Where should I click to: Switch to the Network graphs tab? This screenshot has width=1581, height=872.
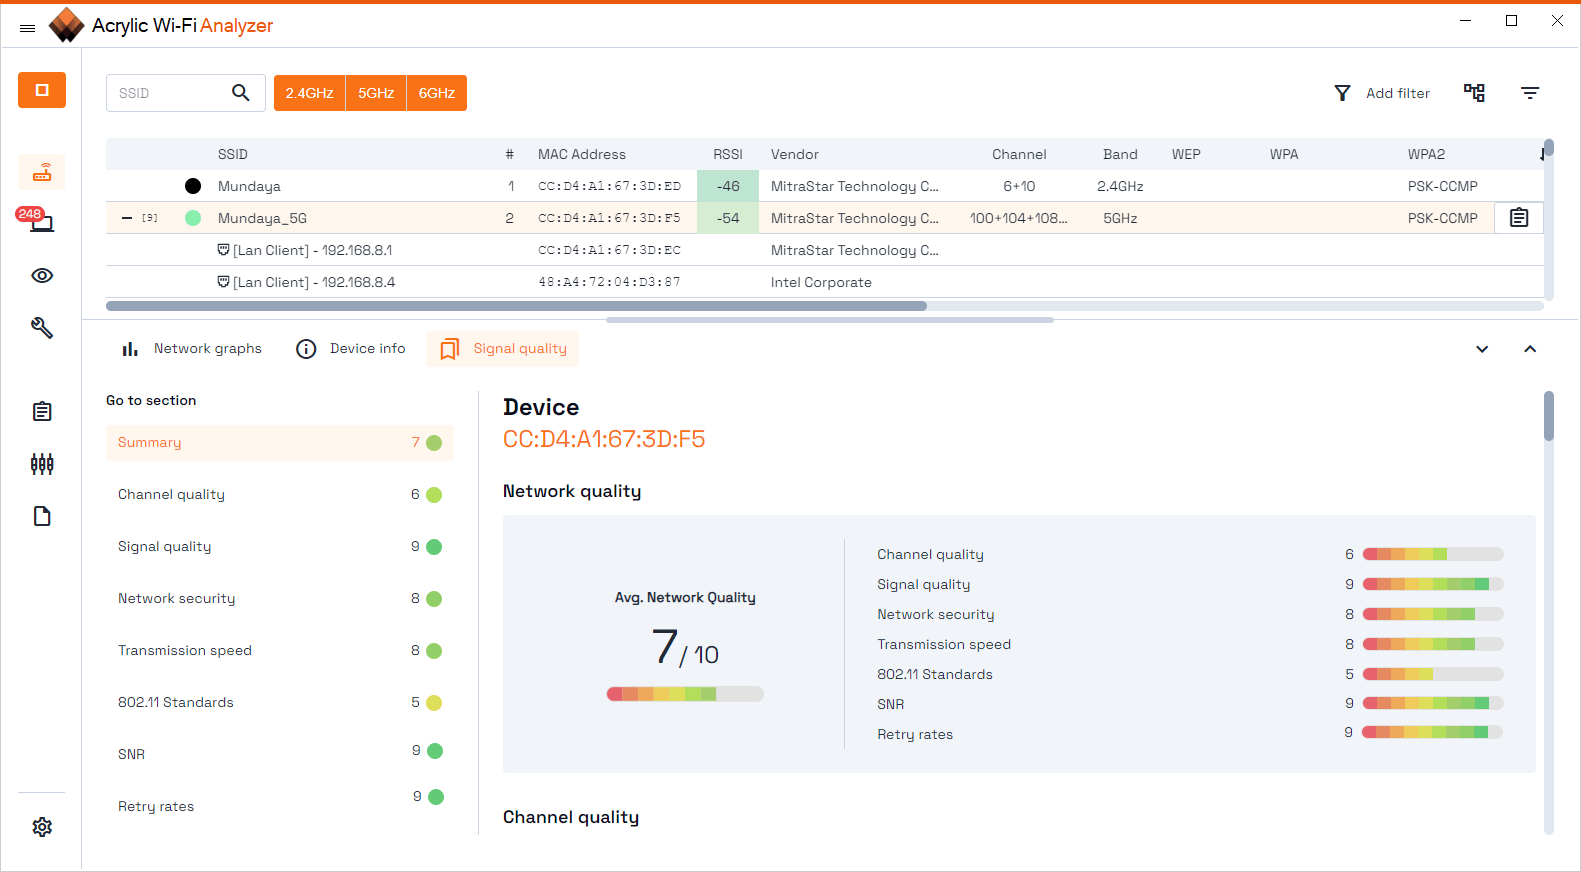coord(192,349)
